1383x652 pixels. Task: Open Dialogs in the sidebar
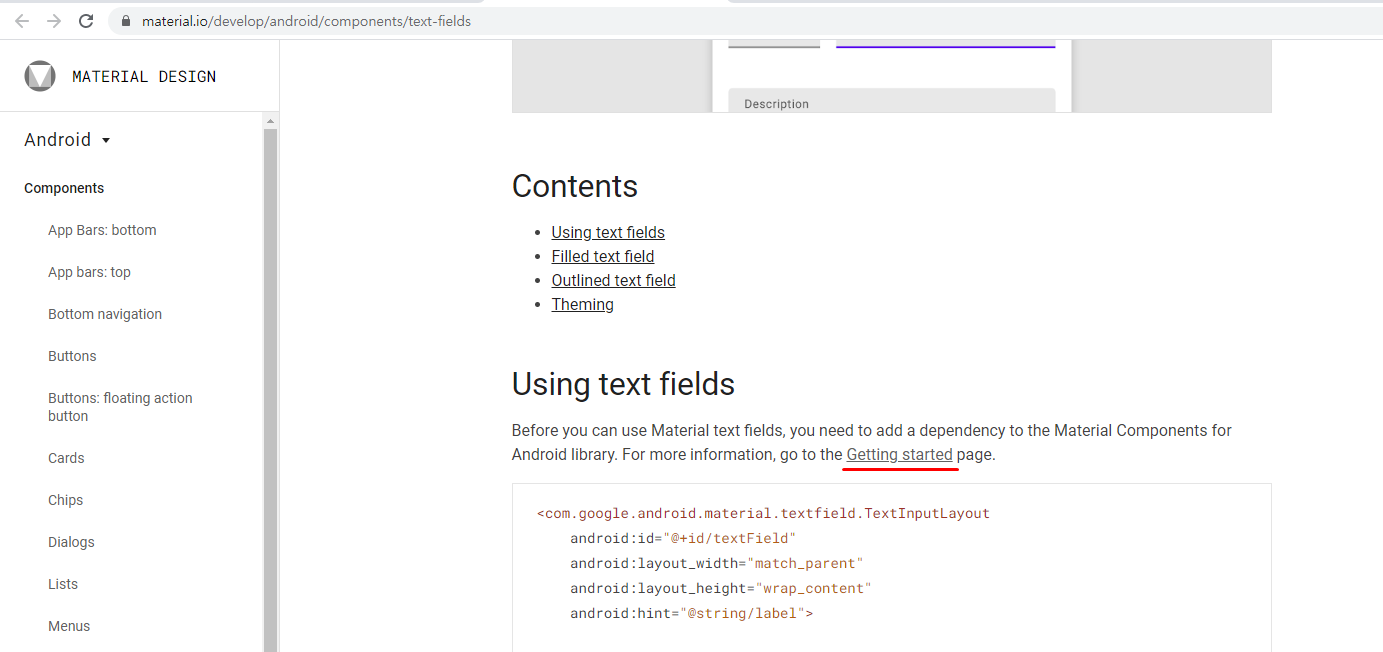coord(71,542)
